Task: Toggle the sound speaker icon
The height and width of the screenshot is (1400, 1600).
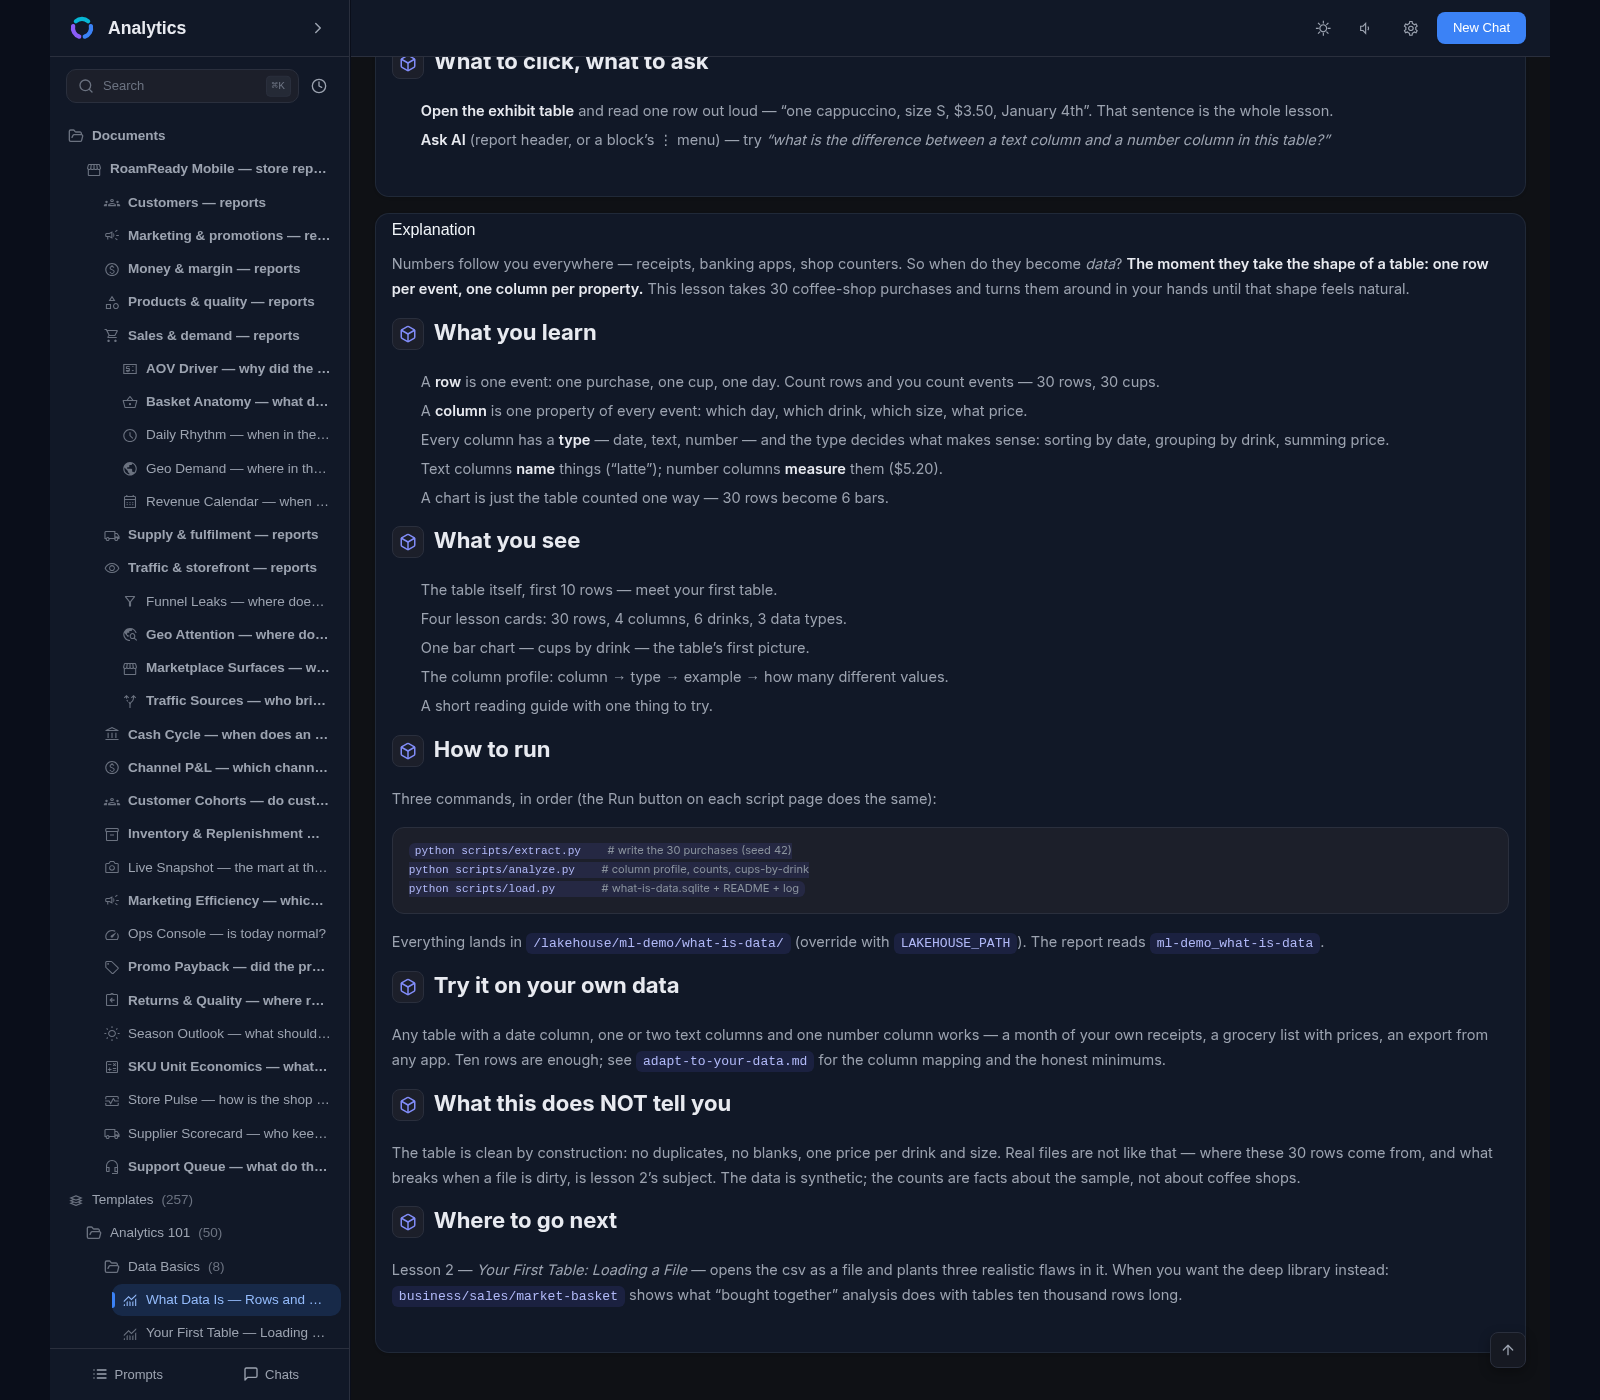Action: [1366, 28]
